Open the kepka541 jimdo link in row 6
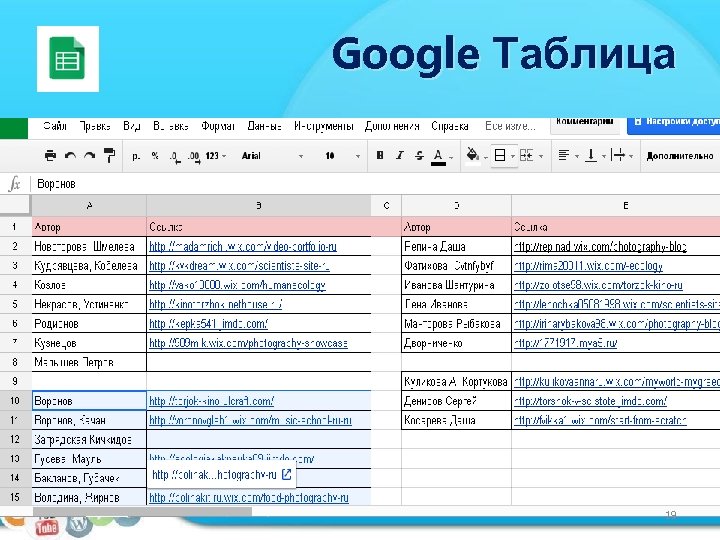This screenshot has width=720, height=540. [x=208, y=324]
